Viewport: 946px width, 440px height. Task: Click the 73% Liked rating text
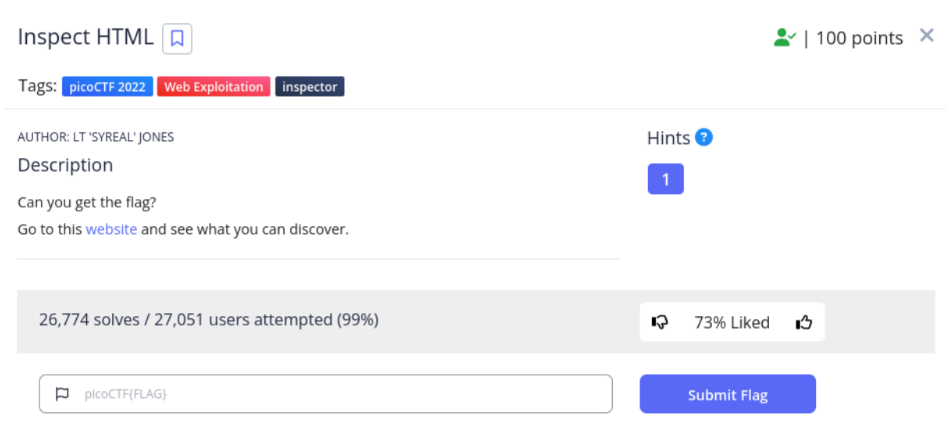pos(732,322)
